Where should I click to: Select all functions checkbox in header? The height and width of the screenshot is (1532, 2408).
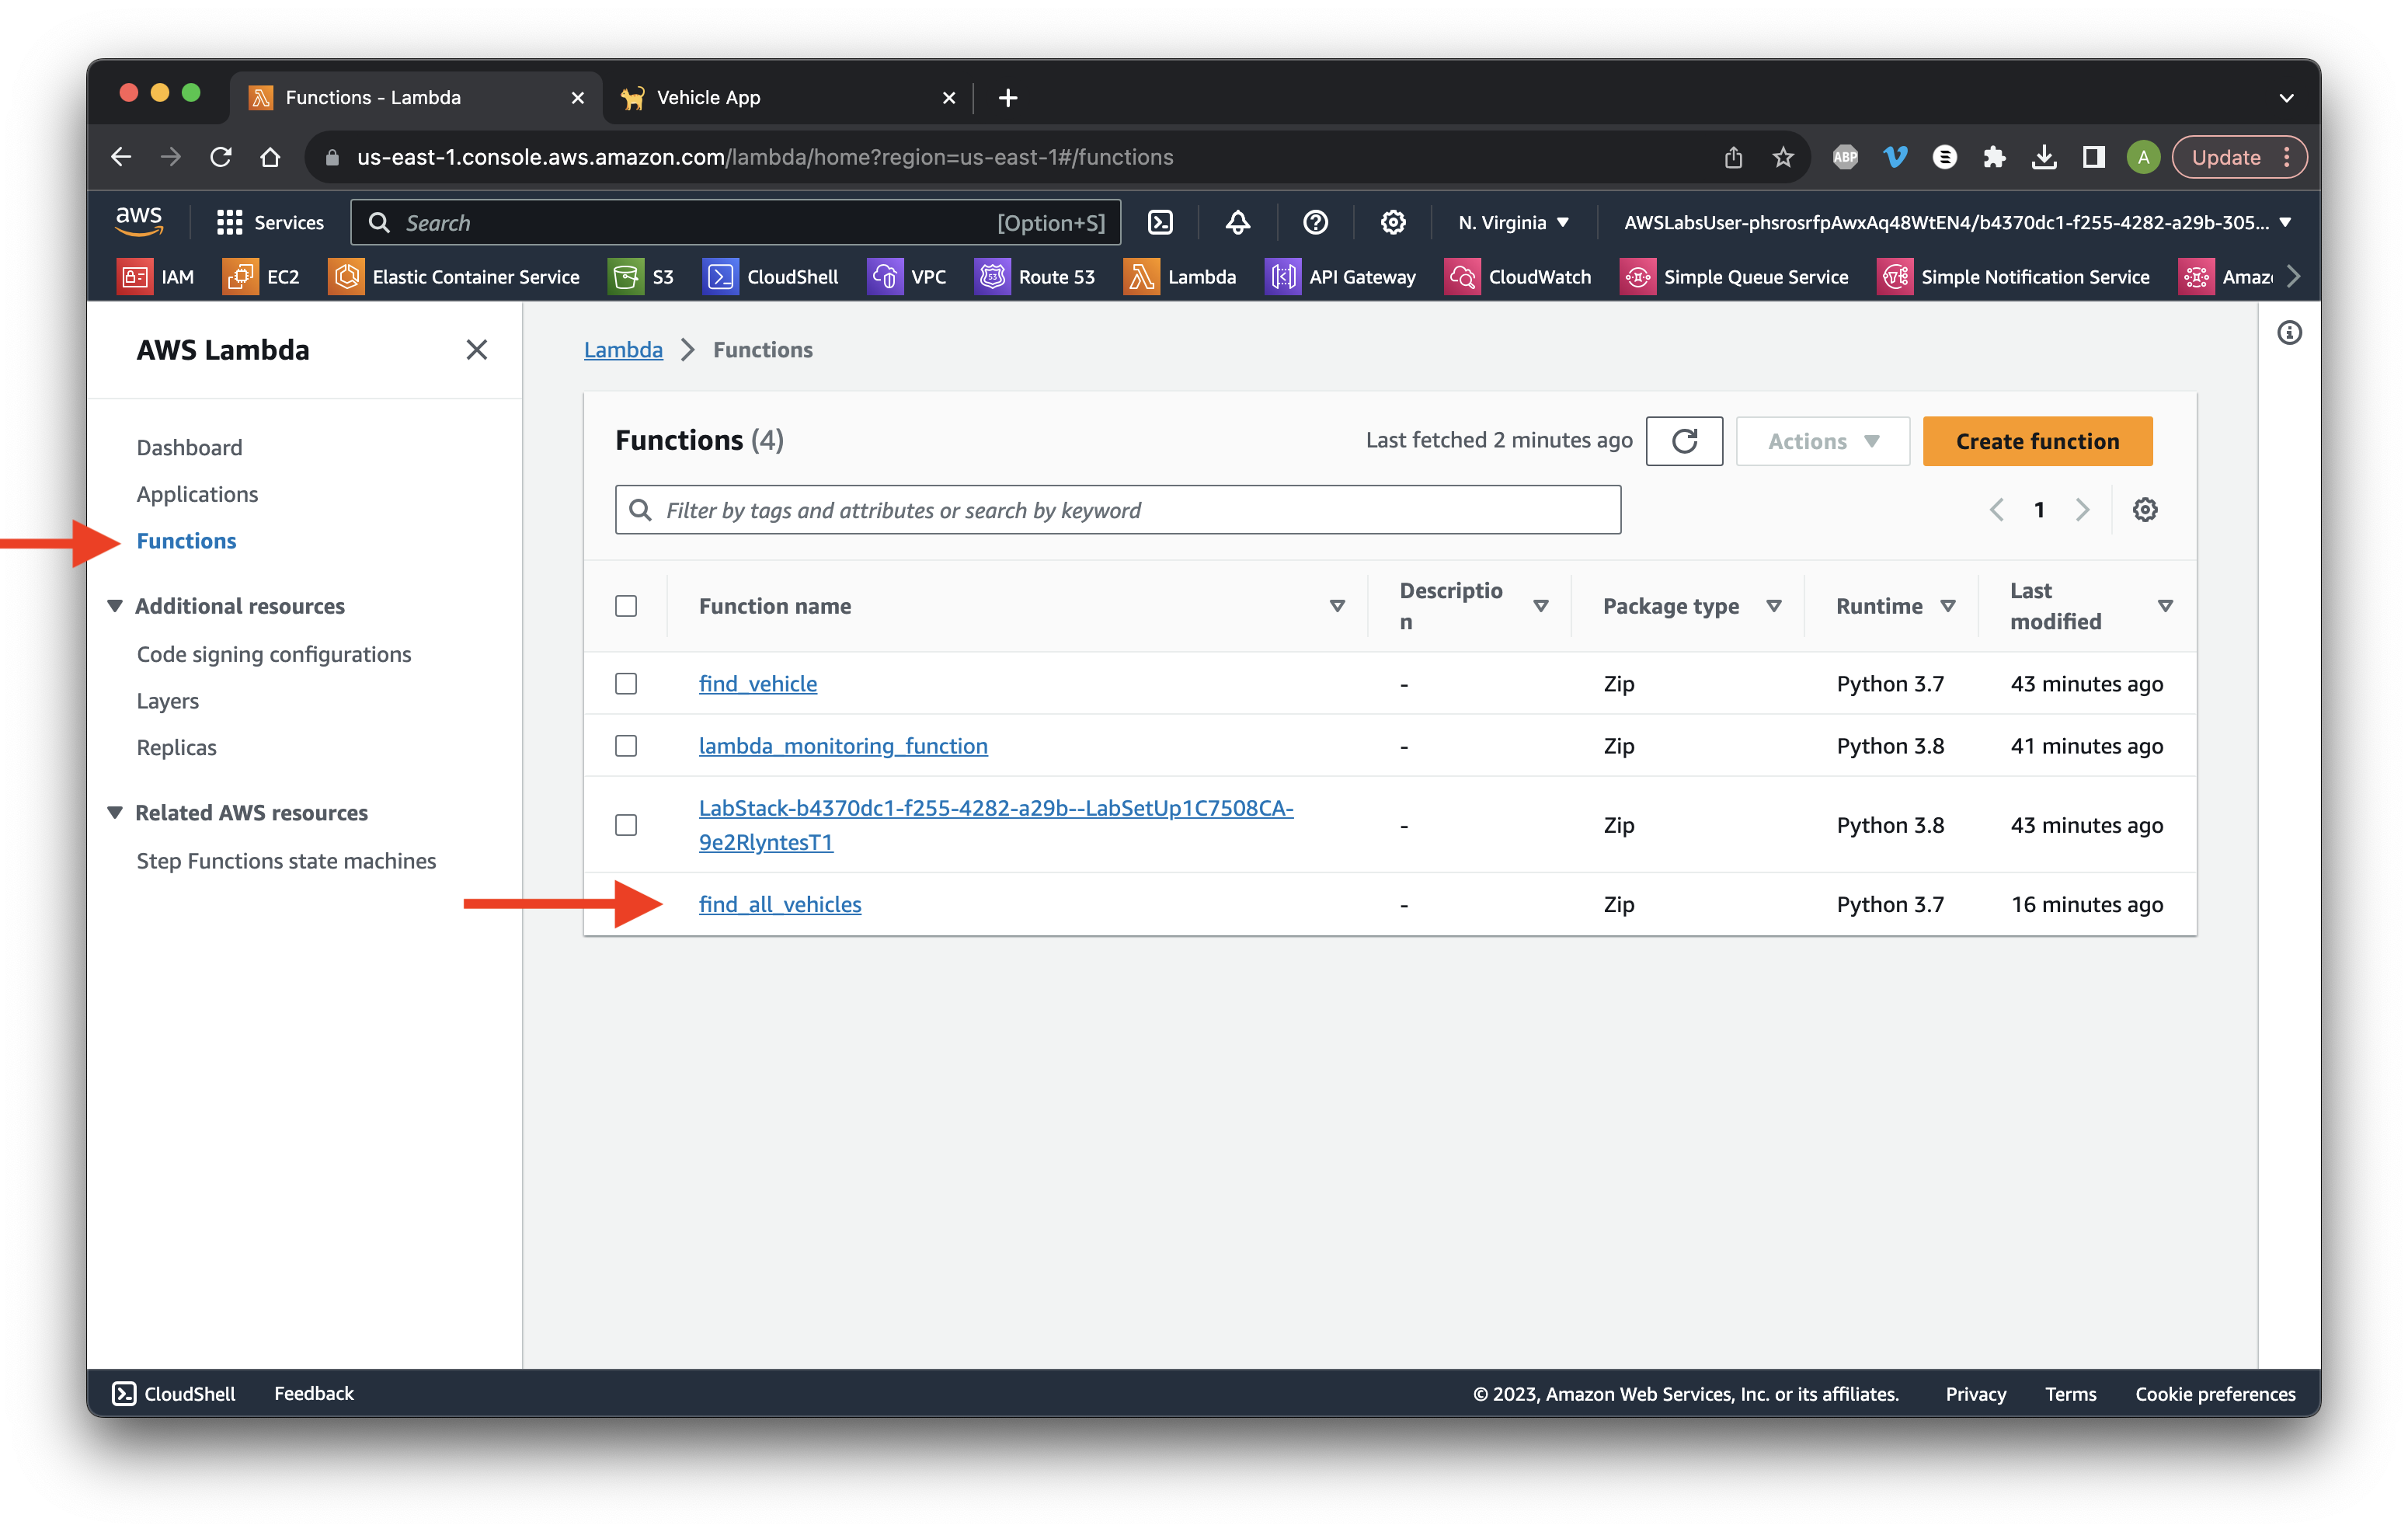tap(626, 606)
